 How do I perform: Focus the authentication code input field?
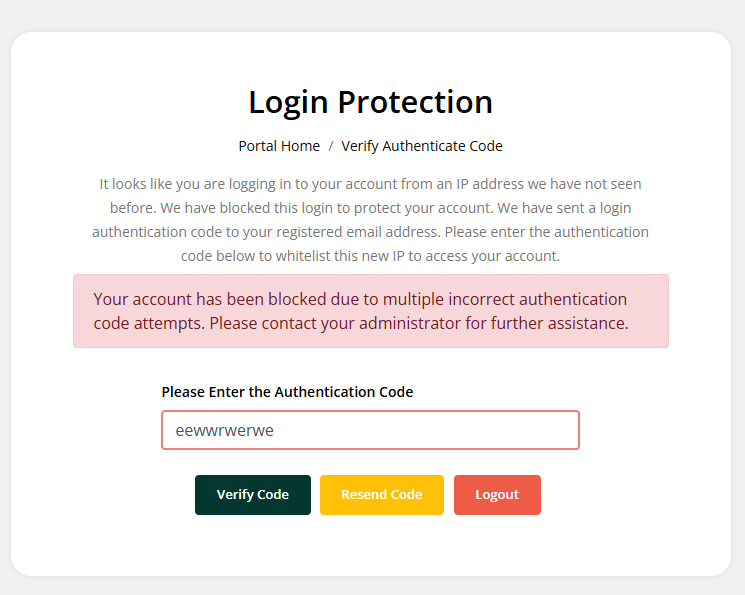pos(370,430)
